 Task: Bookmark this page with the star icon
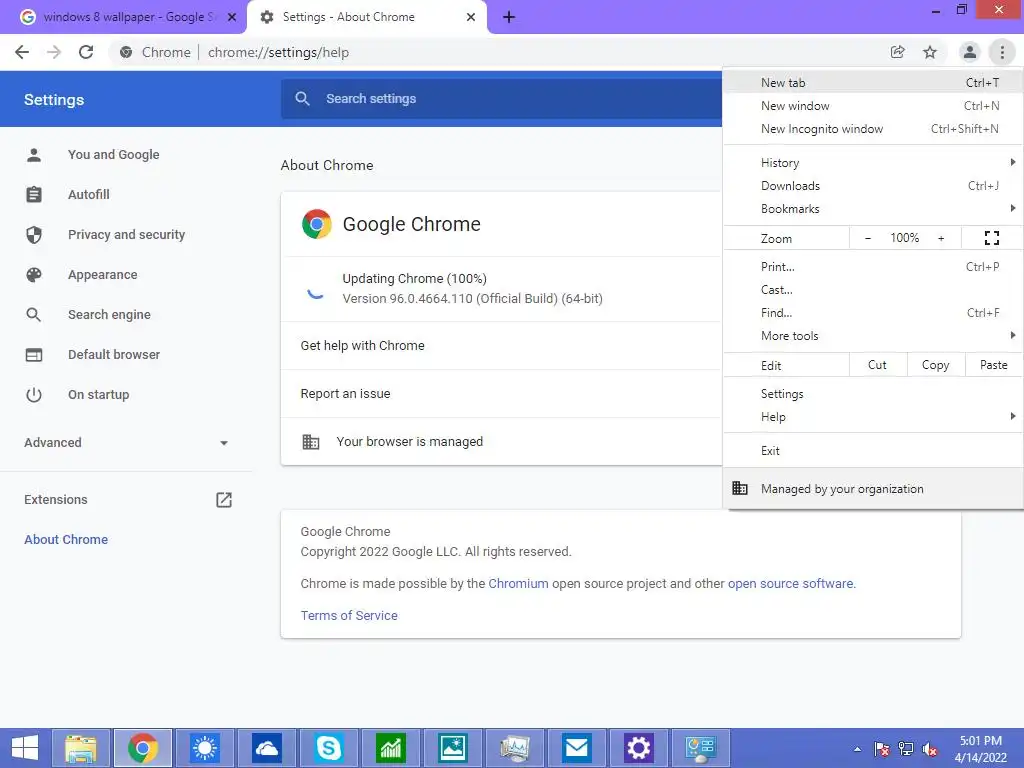[930, 52]
